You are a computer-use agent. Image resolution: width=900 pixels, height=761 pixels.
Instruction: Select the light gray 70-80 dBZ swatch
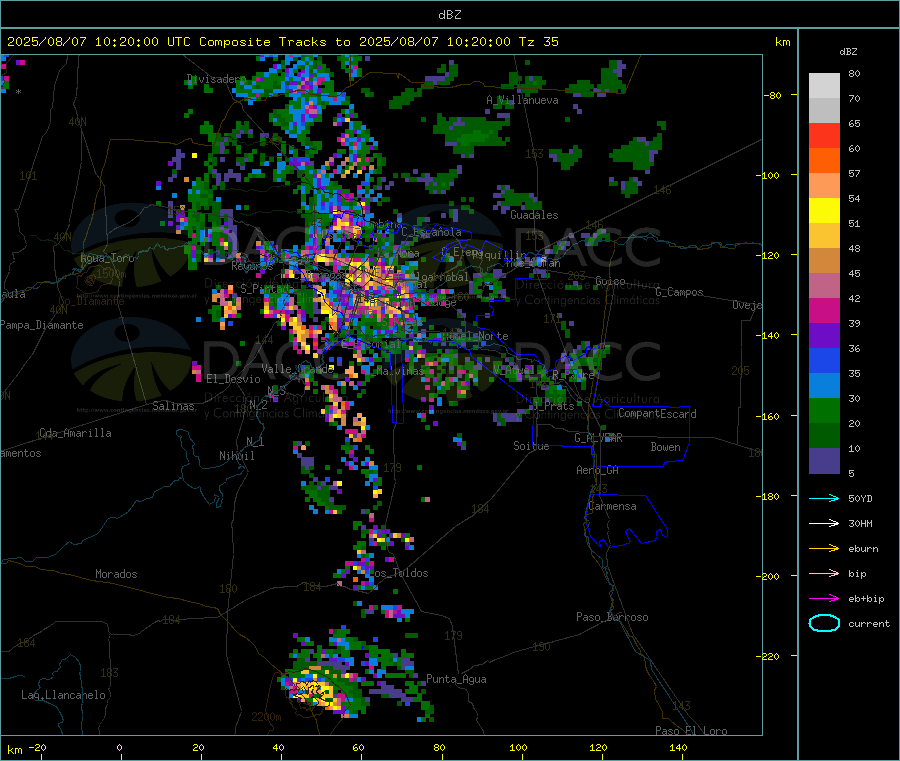point(824,86)
